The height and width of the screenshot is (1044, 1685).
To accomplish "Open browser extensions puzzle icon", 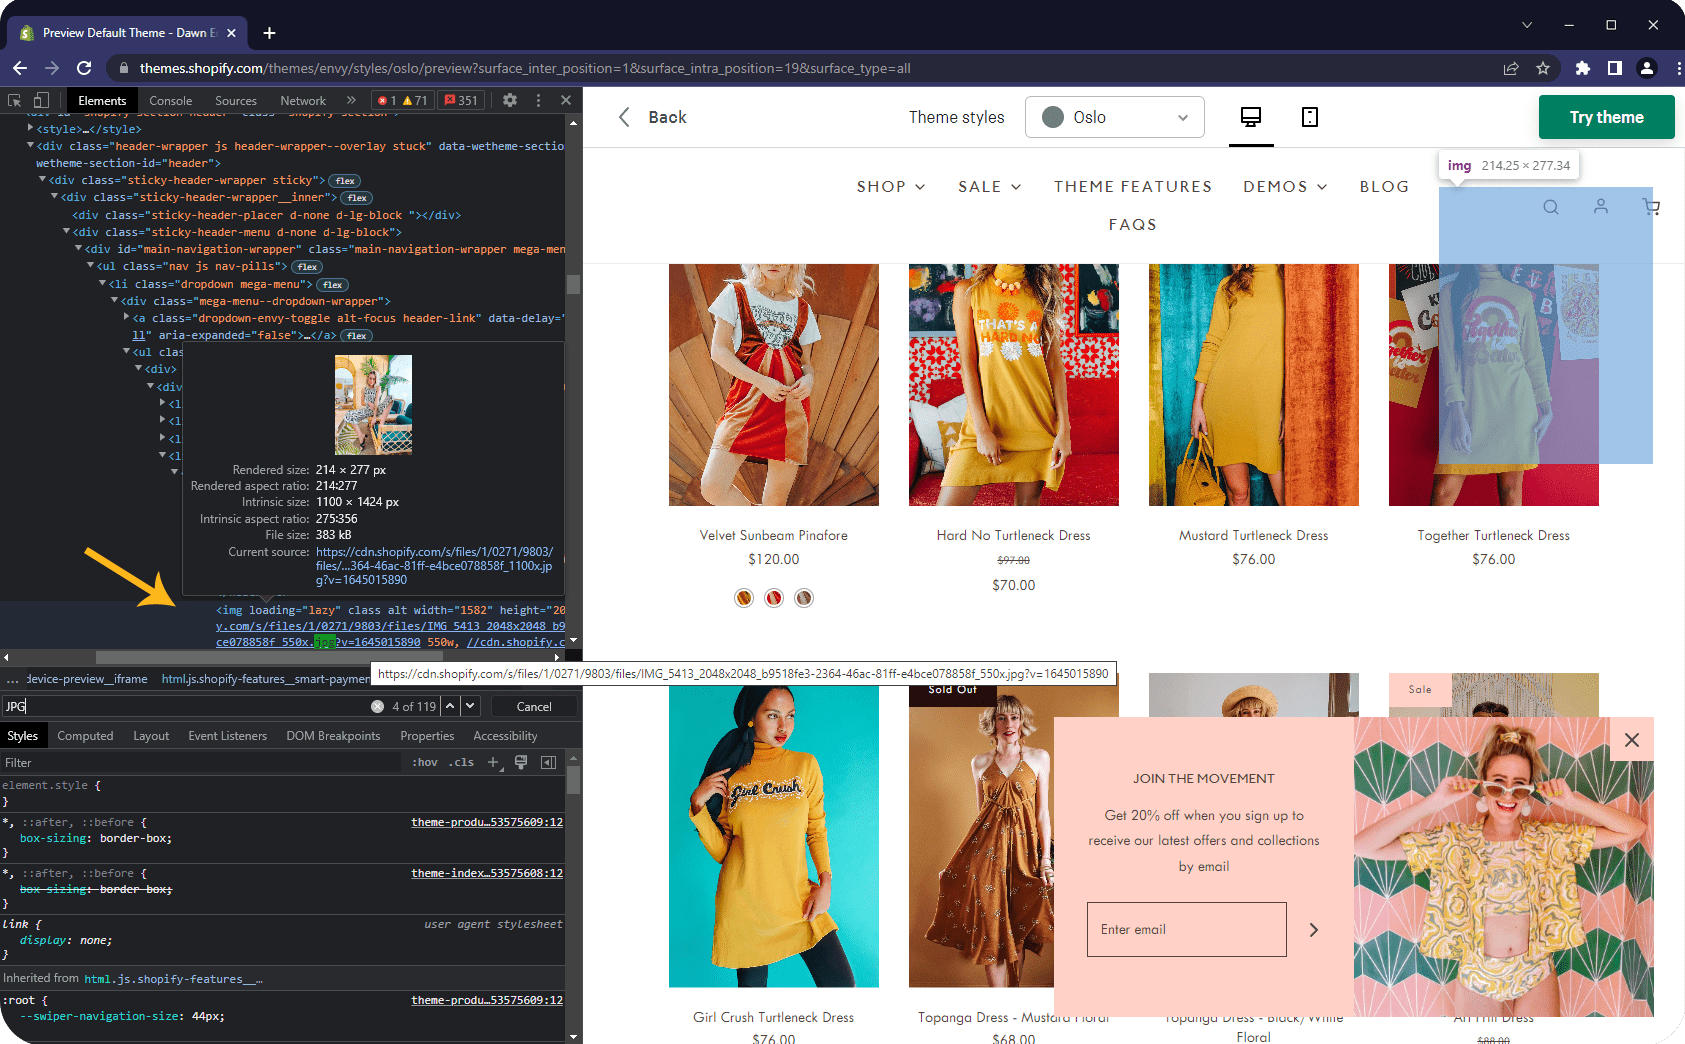I will (x=1582, y=68).
